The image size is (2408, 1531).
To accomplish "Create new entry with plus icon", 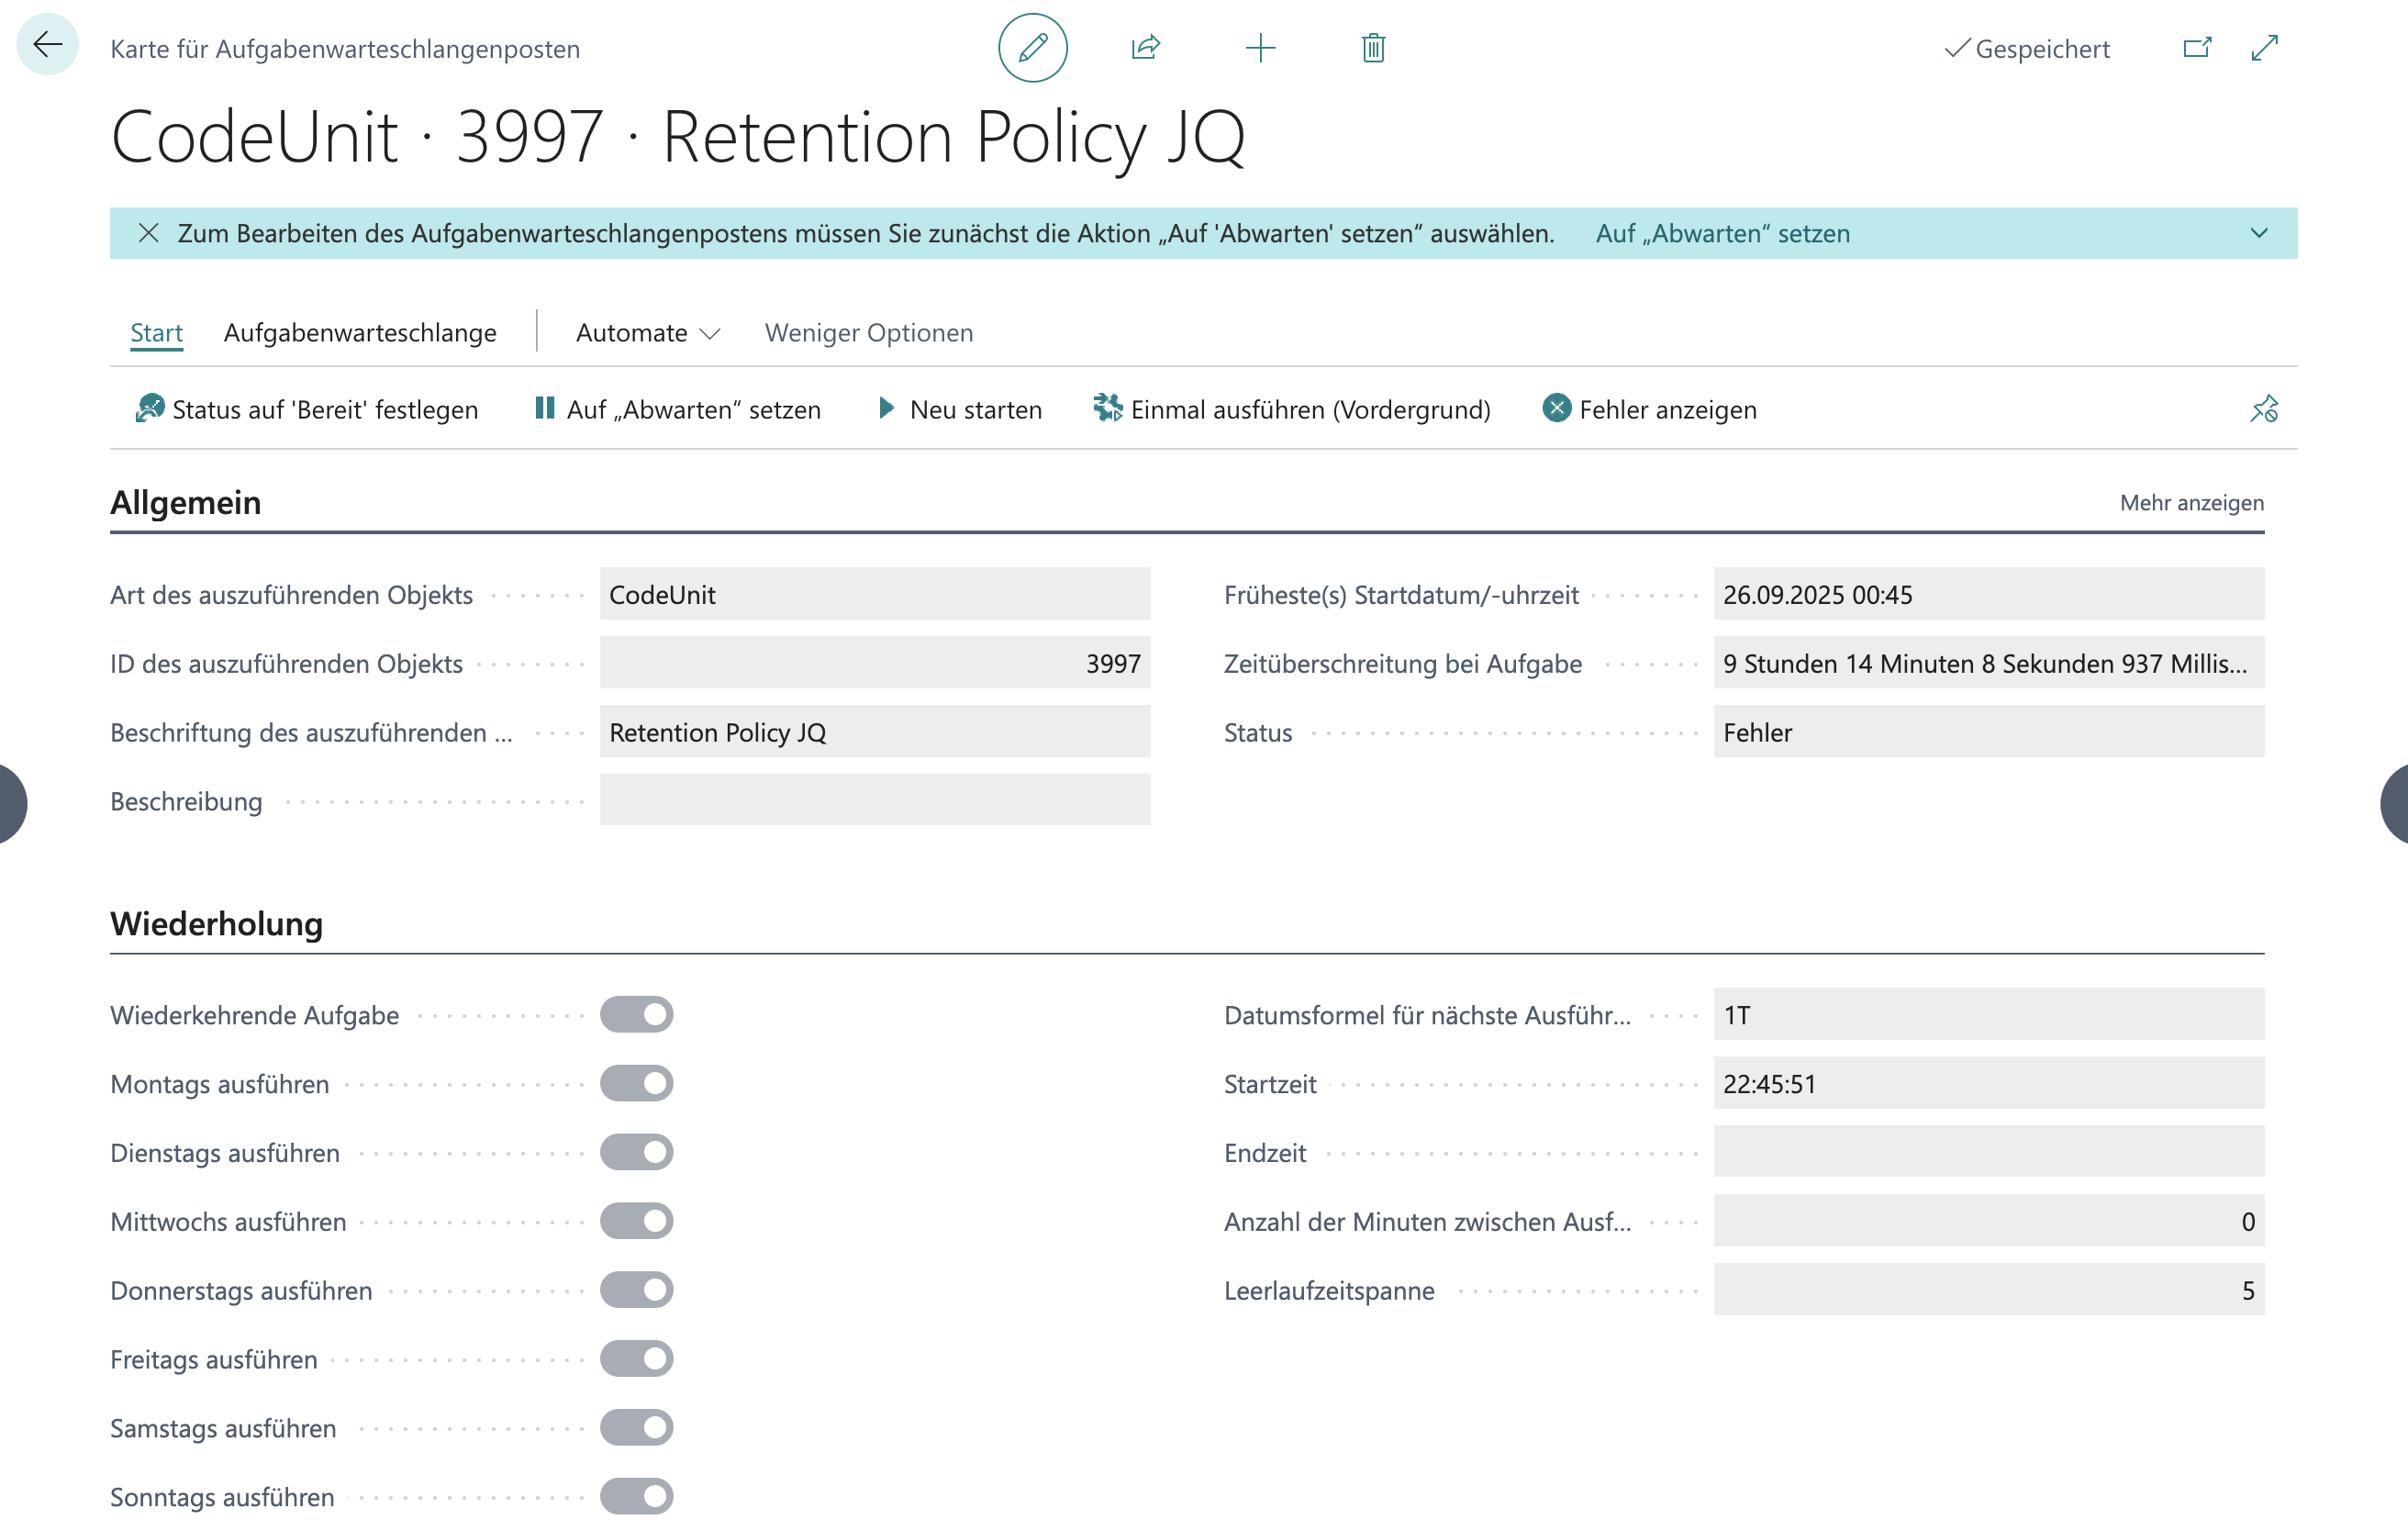I will click(1260, 48).
